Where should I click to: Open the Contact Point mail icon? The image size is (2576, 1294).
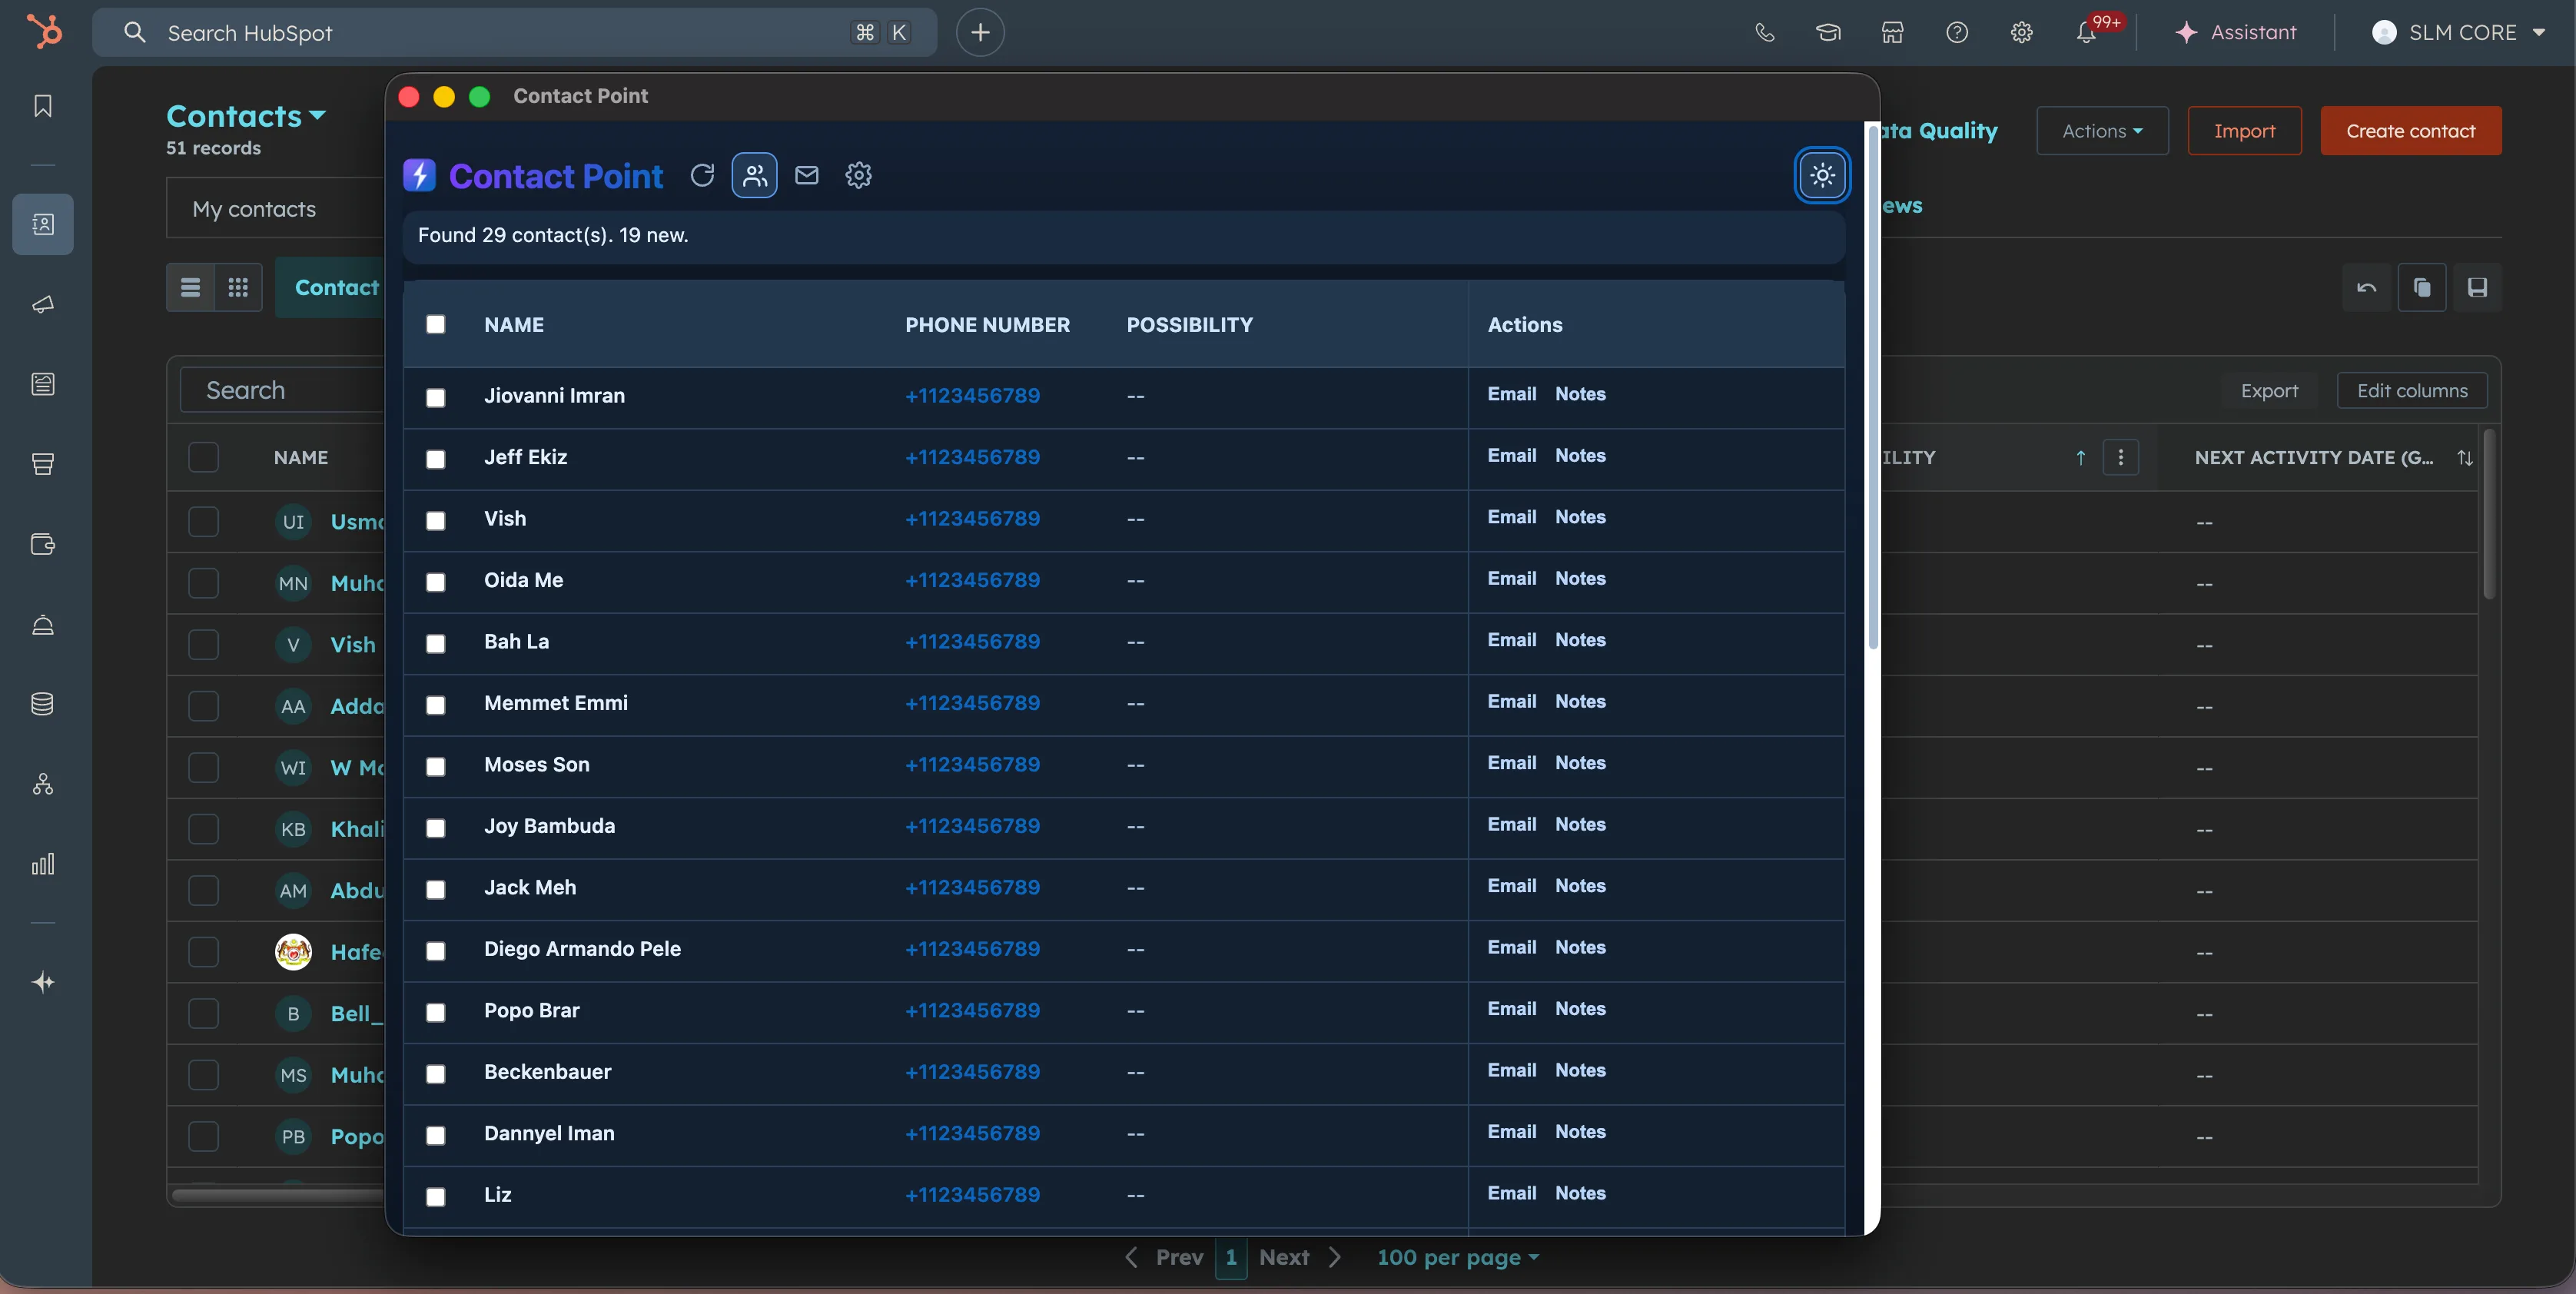tap(806, 175)
